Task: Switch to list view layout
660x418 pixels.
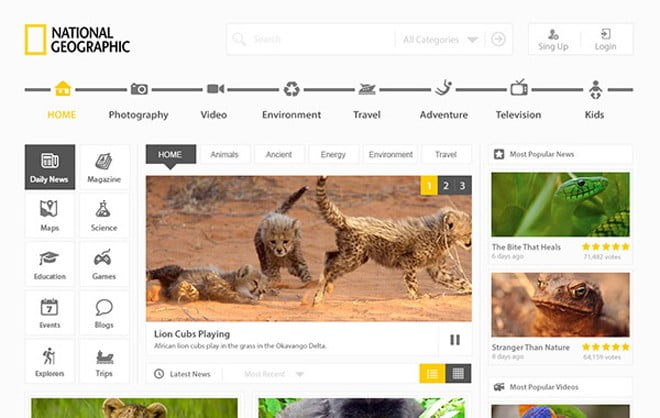Action: pyautogui.click(x=431, y=374)
